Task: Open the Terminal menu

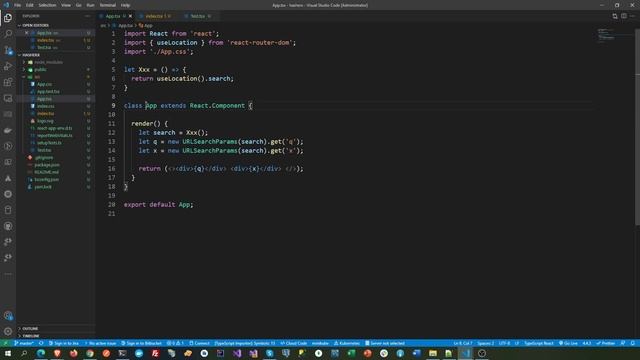Action: click(108, 5)
